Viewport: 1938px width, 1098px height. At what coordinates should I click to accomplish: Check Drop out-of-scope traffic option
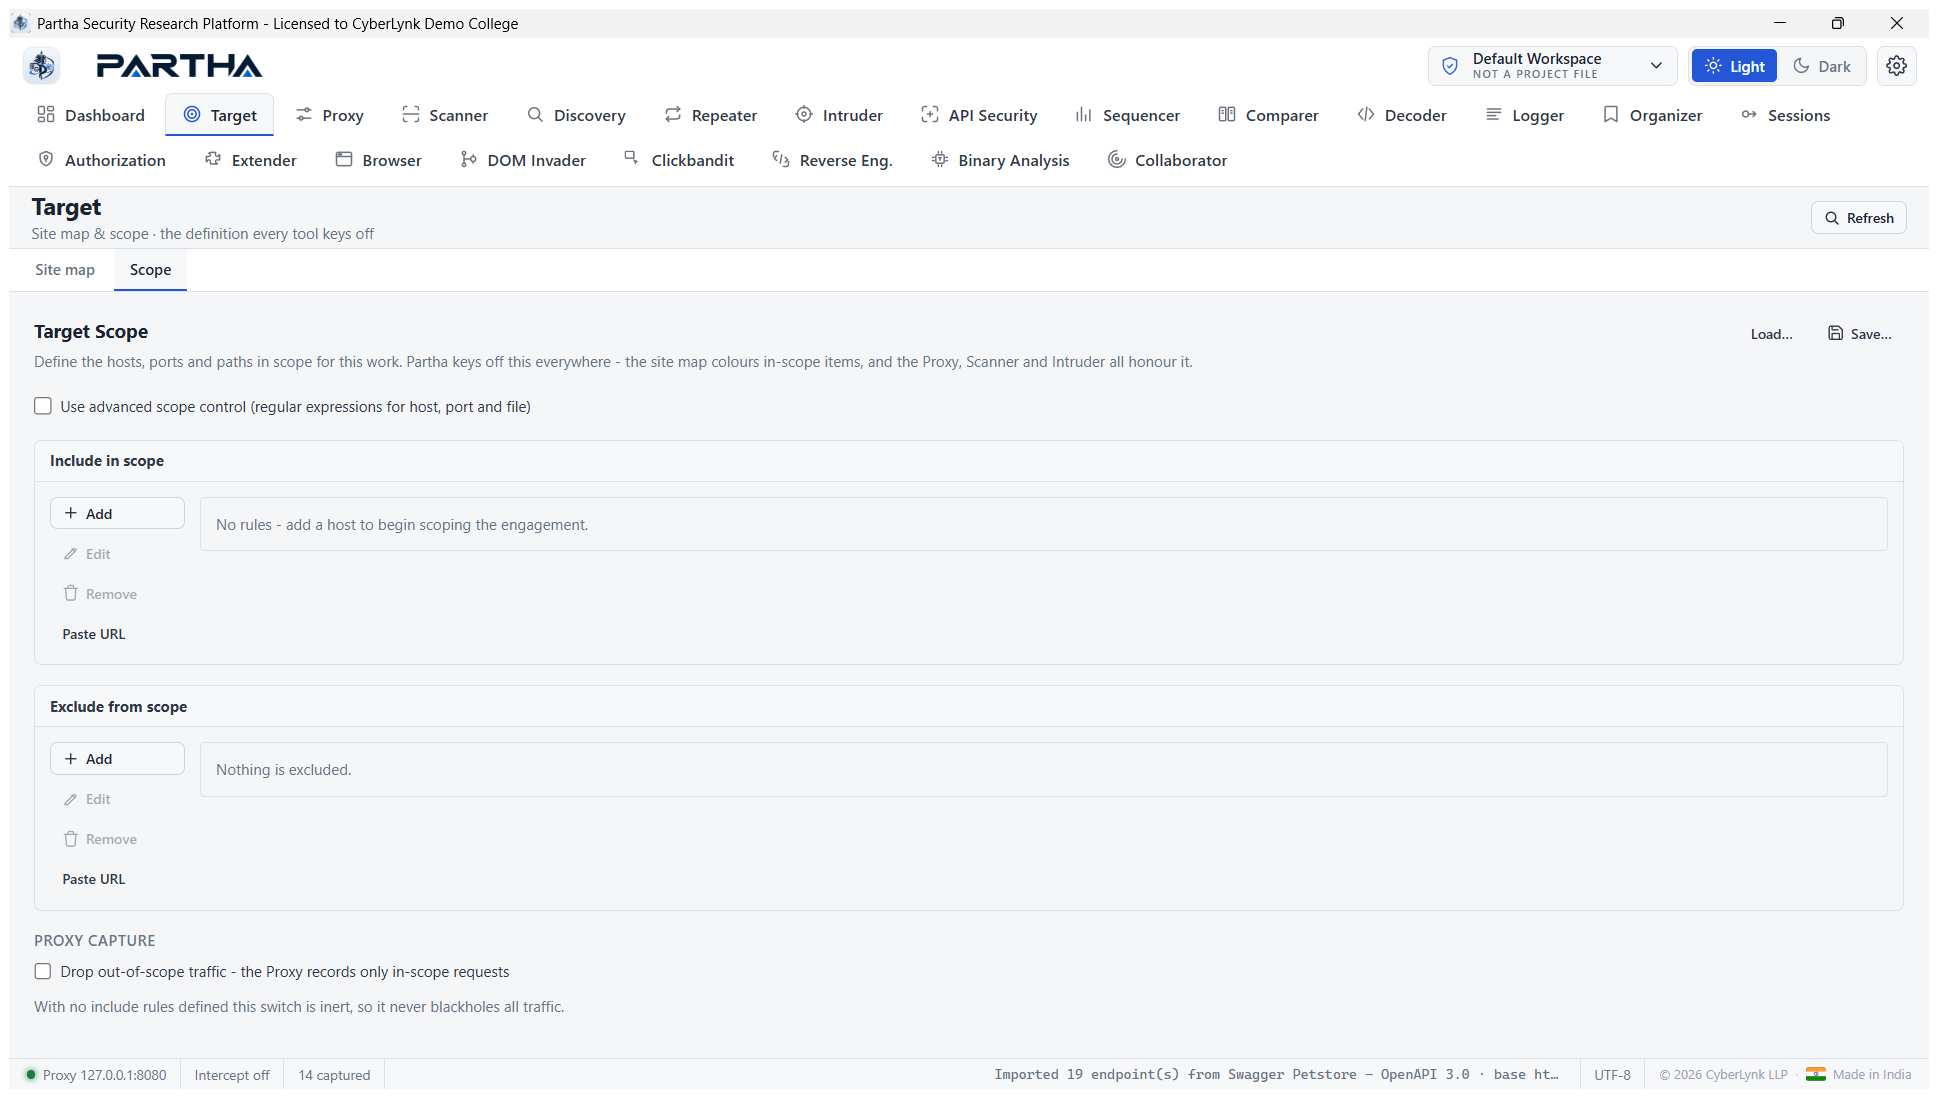click(43, 971)
